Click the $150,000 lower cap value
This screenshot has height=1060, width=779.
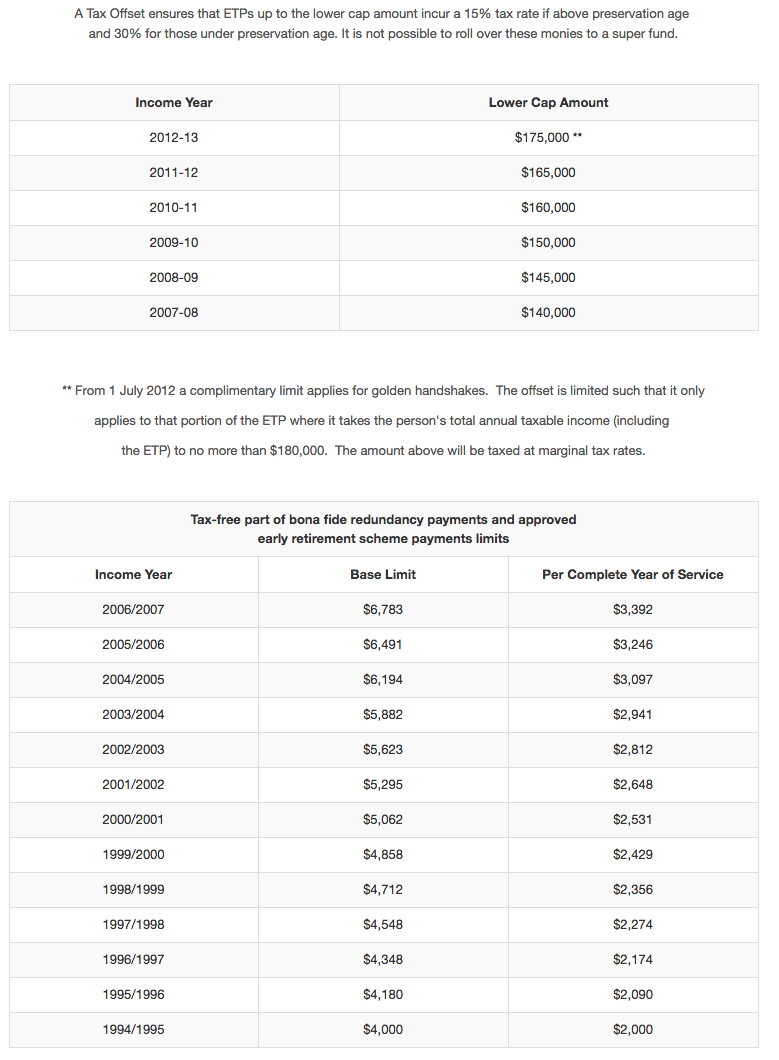(548, 243)
